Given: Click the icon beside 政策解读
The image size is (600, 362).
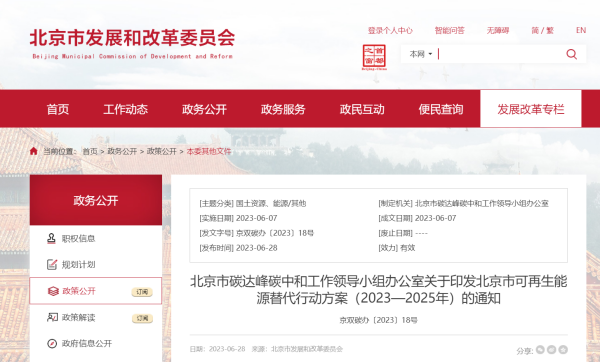Looking at the screenshot, I should pos(52,317).
